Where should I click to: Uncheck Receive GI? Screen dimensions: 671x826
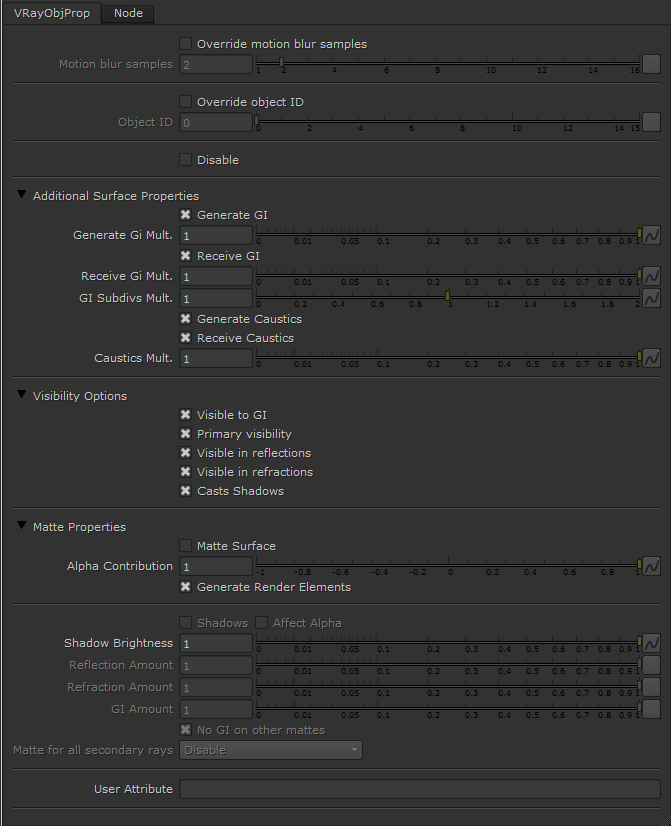coord(185,255)
